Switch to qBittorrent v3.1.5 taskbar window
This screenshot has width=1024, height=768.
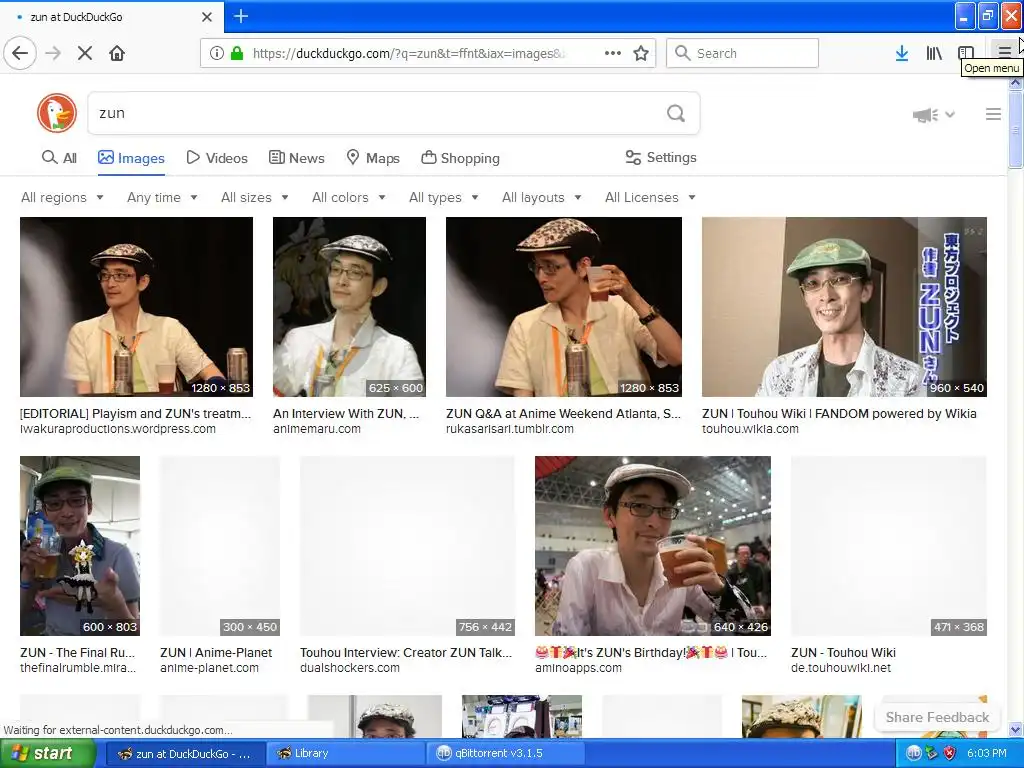point(505,753)
